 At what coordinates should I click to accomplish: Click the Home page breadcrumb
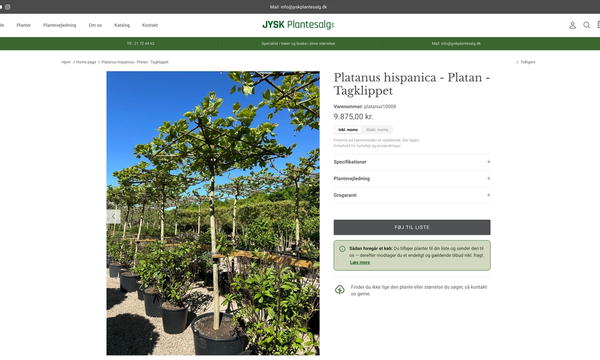(86, 62)
